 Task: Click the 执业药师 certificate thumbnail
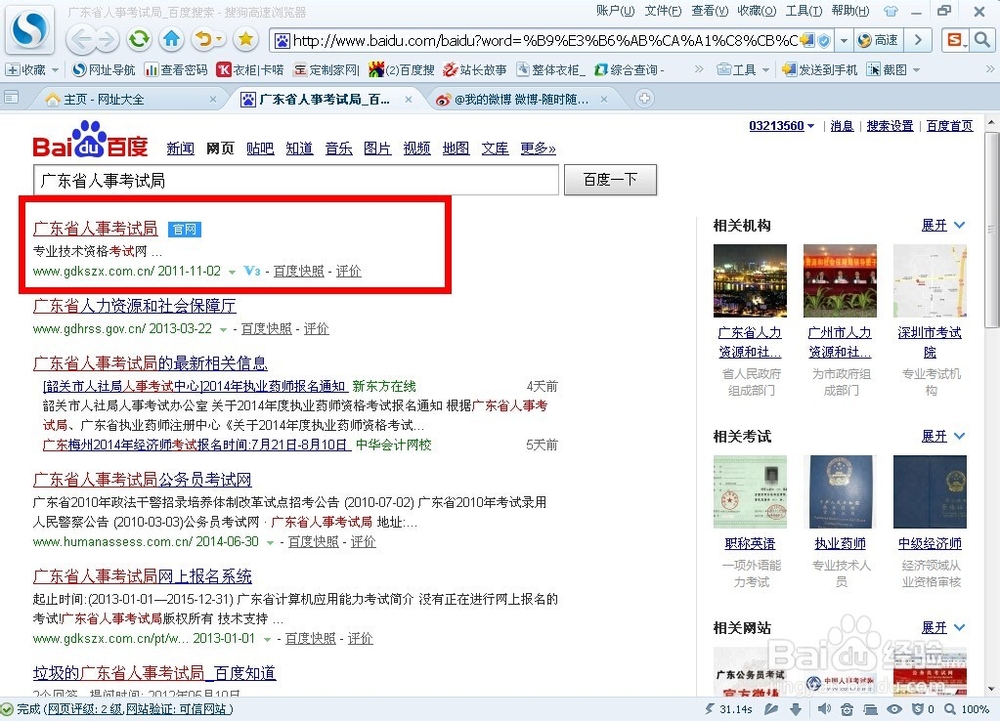840,492
